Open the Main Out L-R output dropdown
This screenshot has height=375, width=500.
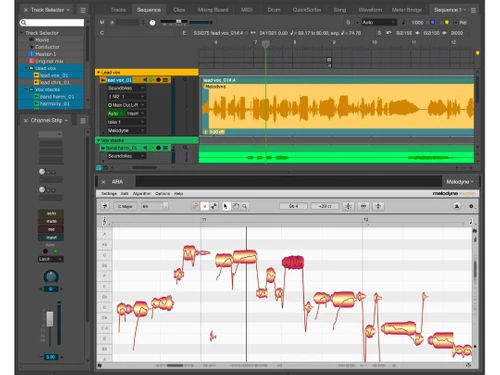click(126, 105)
